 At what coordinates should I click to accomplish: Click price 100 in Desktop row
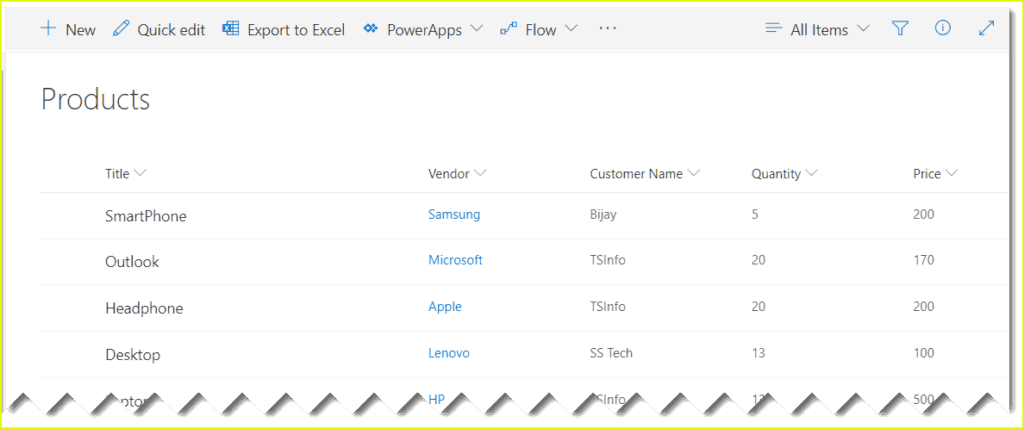click(x=923, y=353)
